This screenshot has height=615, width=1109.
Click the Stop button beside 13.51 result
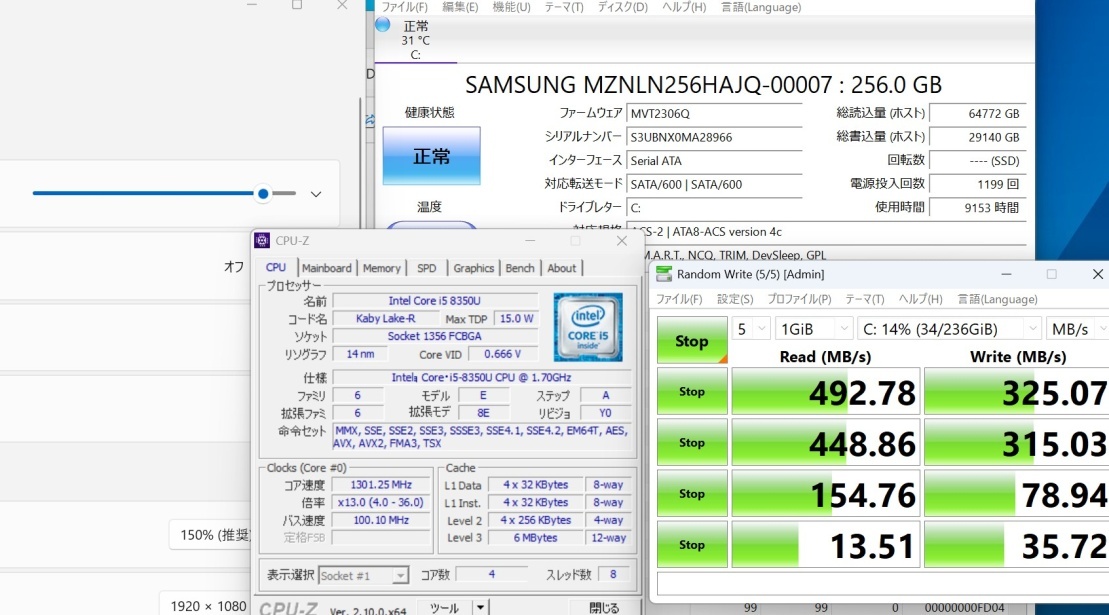click(x=692, y=544)
